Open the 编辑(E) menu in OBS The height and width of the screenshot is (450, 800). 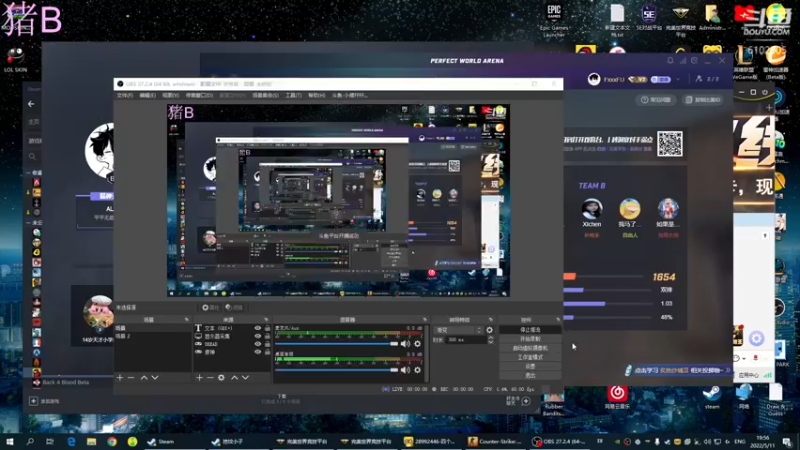pos(147,95)
